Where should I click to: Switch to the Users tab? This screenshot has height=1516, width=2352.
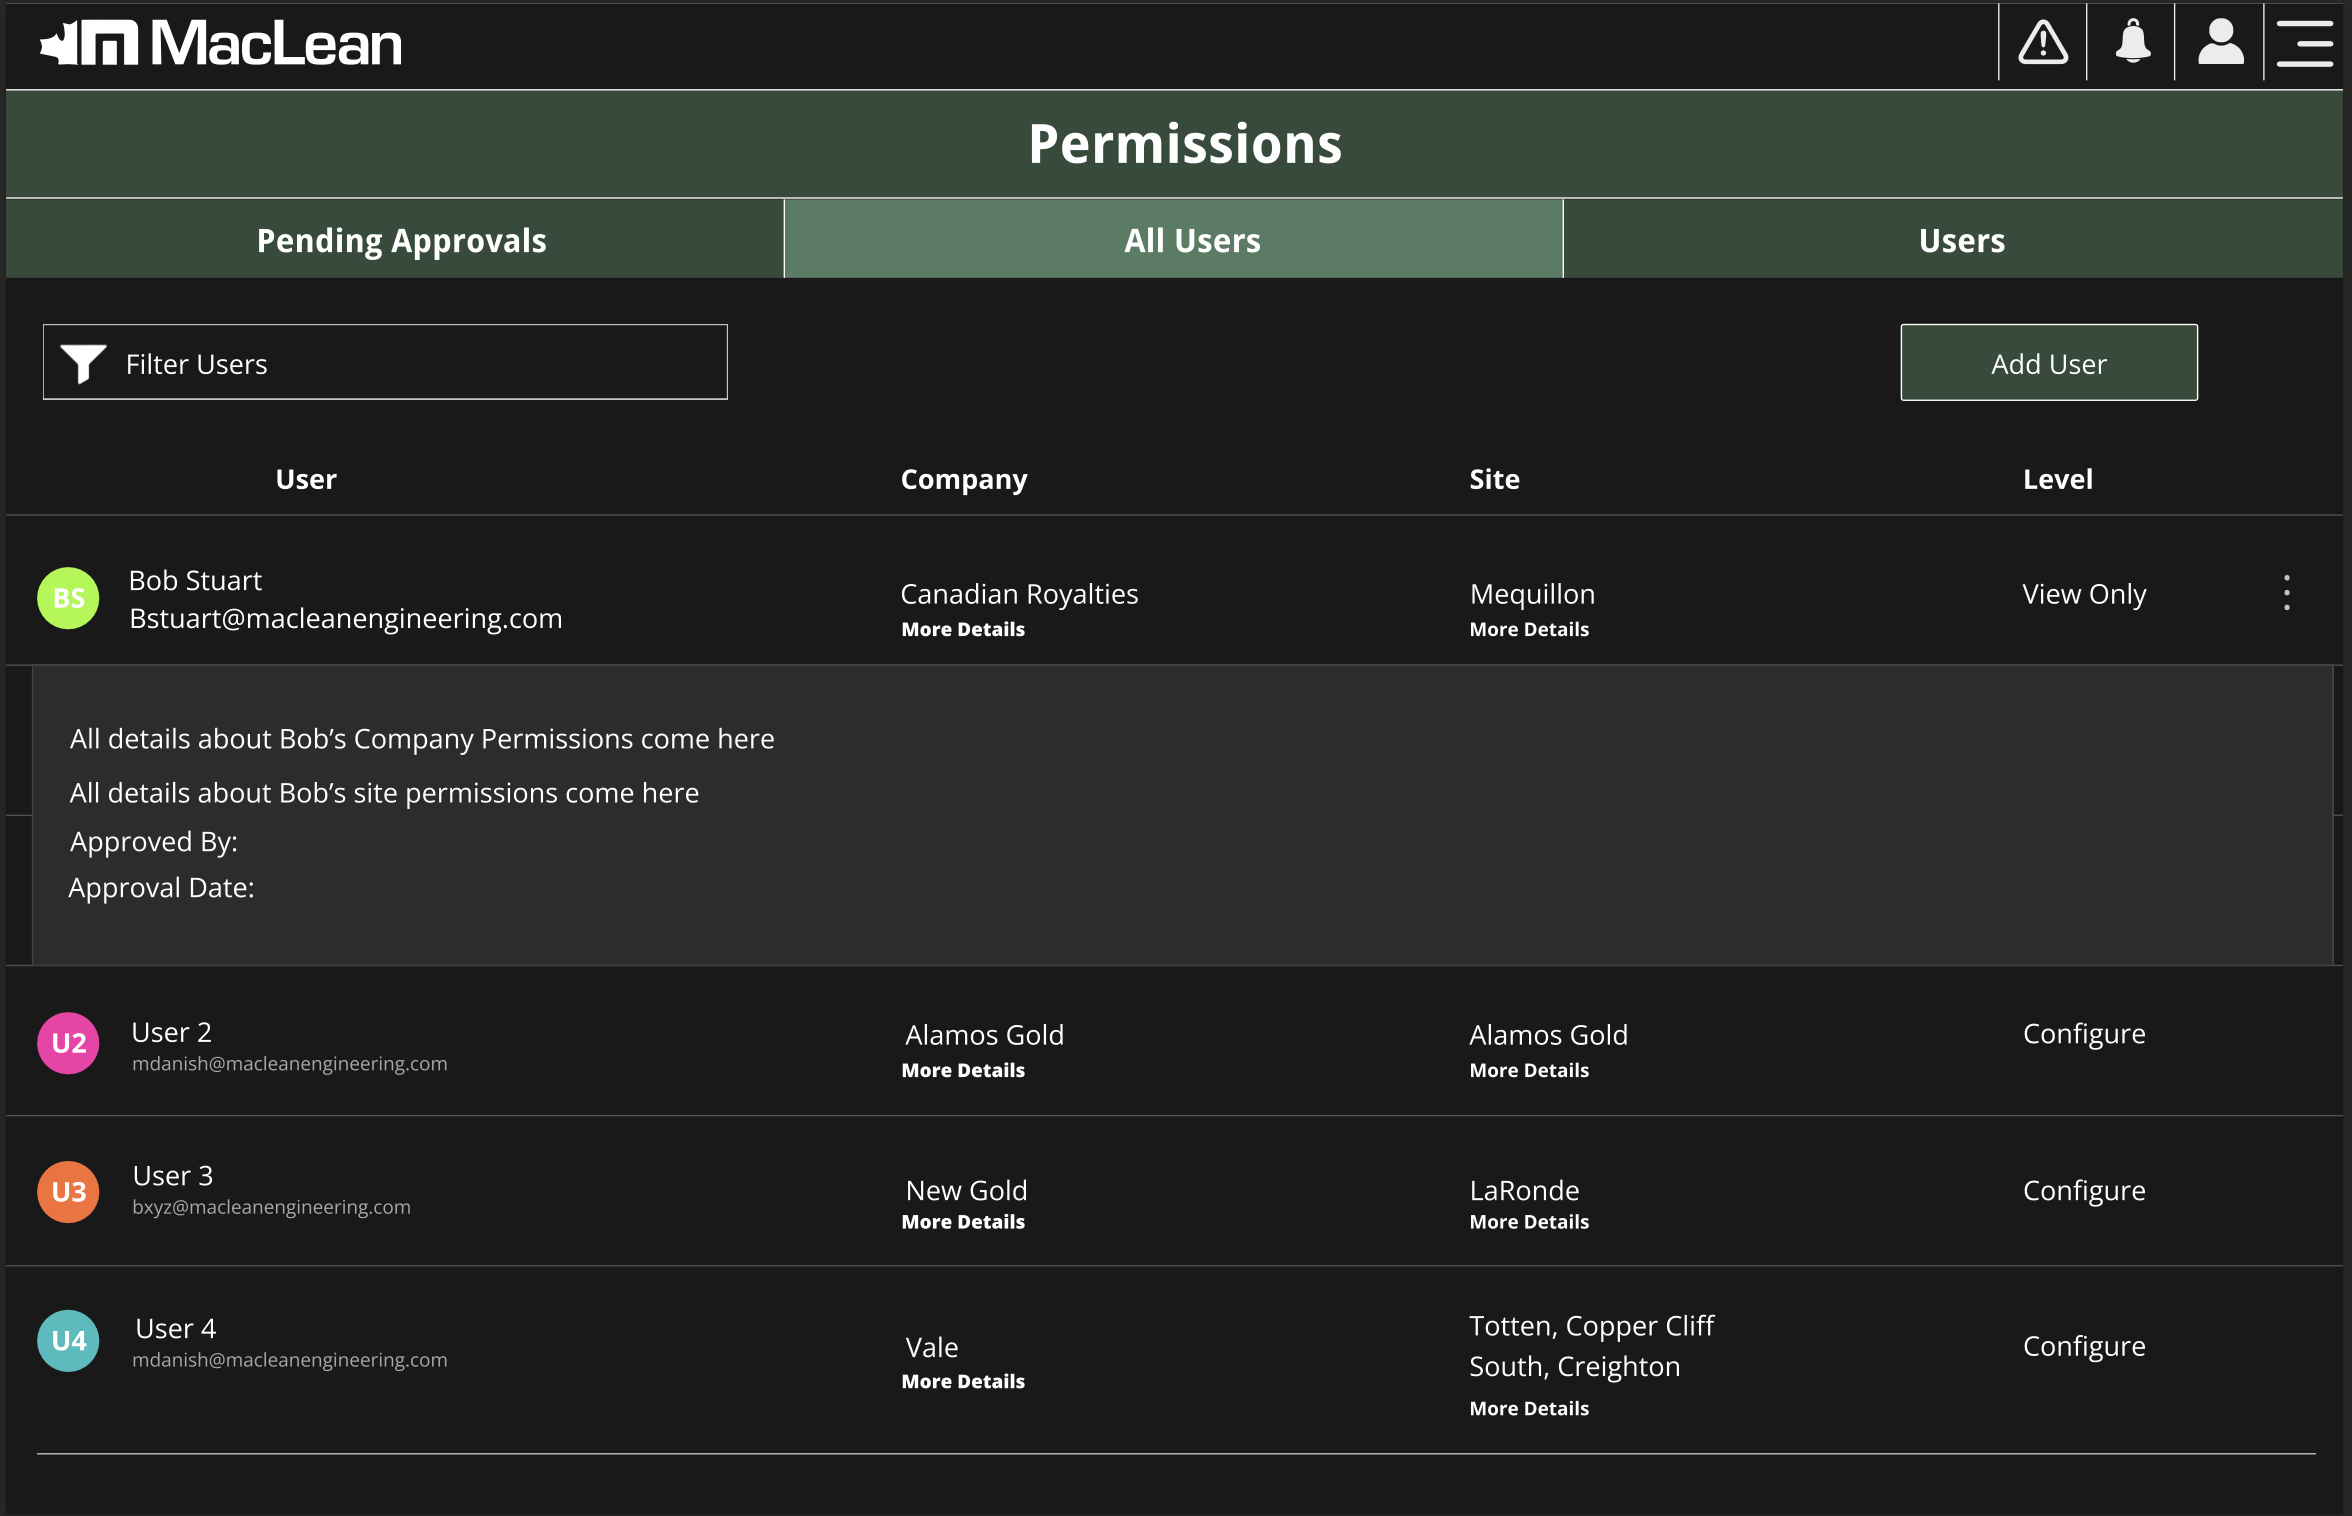1961,240
